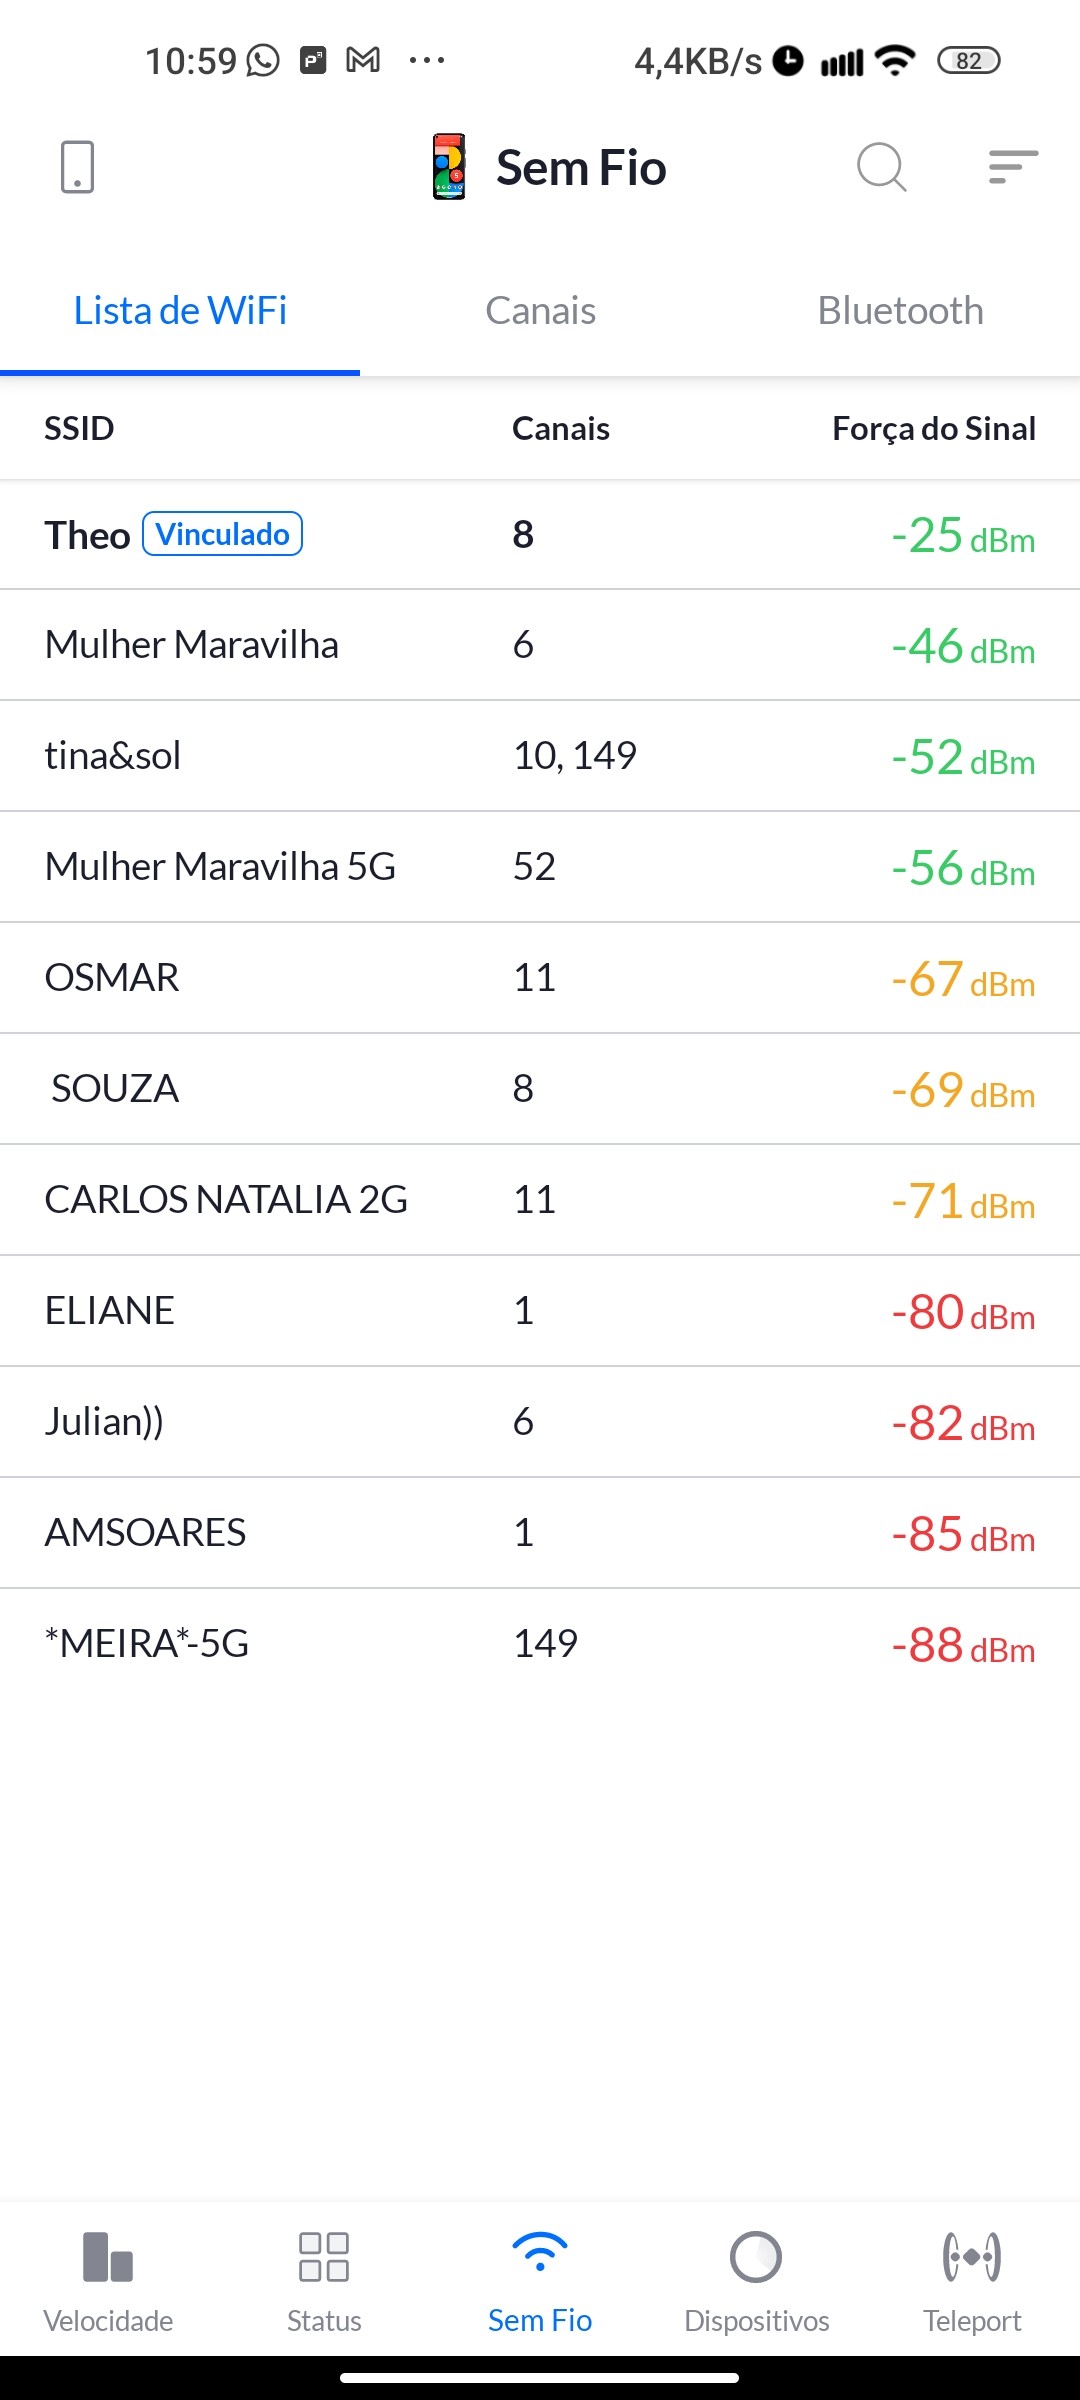Switch to the Bluetooth tab
Screen dimensions: 1080x2400
(x=900, y=311)
